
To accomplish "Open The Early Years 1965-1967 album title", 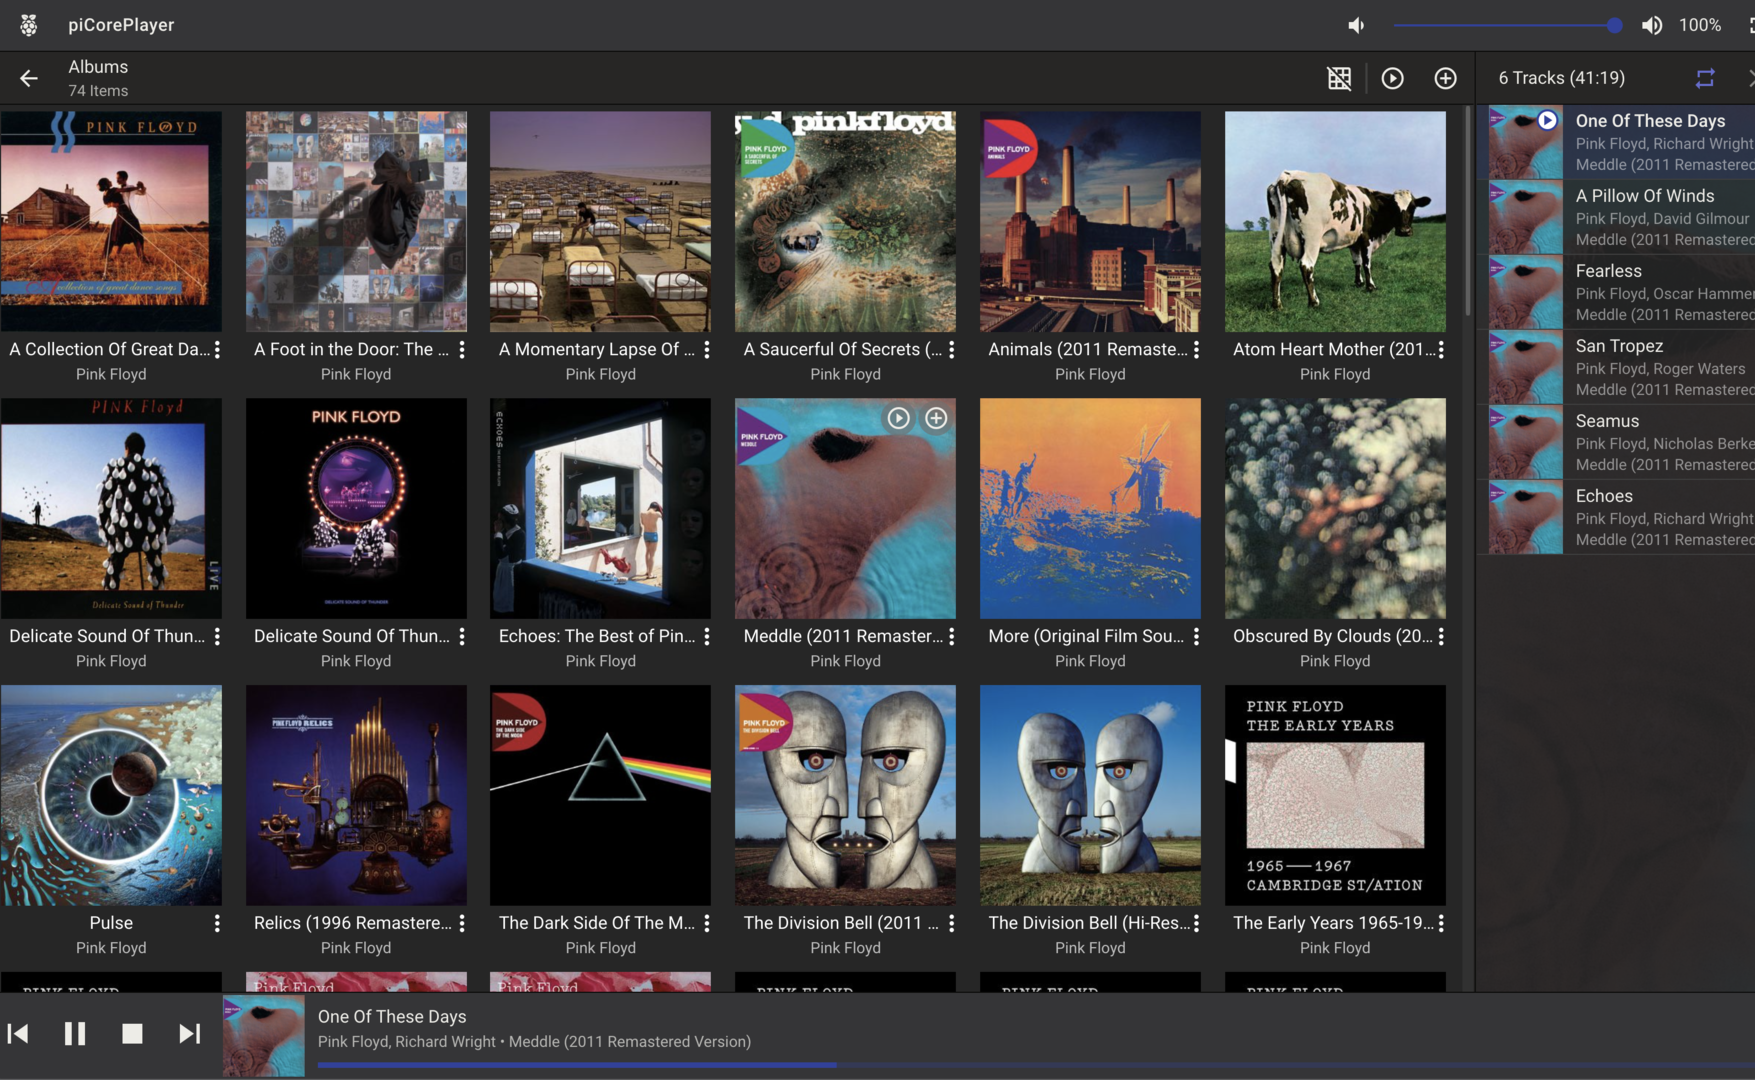I will point(1333,923).
